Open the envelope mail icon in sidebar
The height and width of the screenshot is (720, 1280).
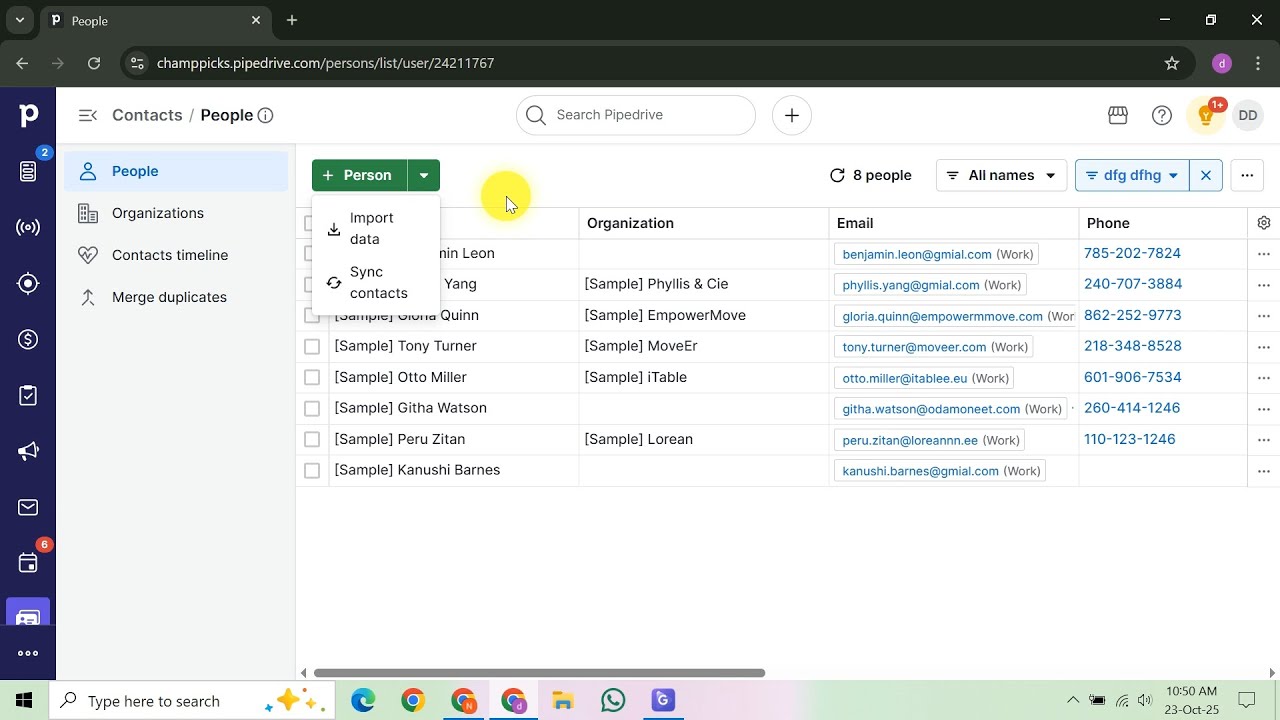28,508
